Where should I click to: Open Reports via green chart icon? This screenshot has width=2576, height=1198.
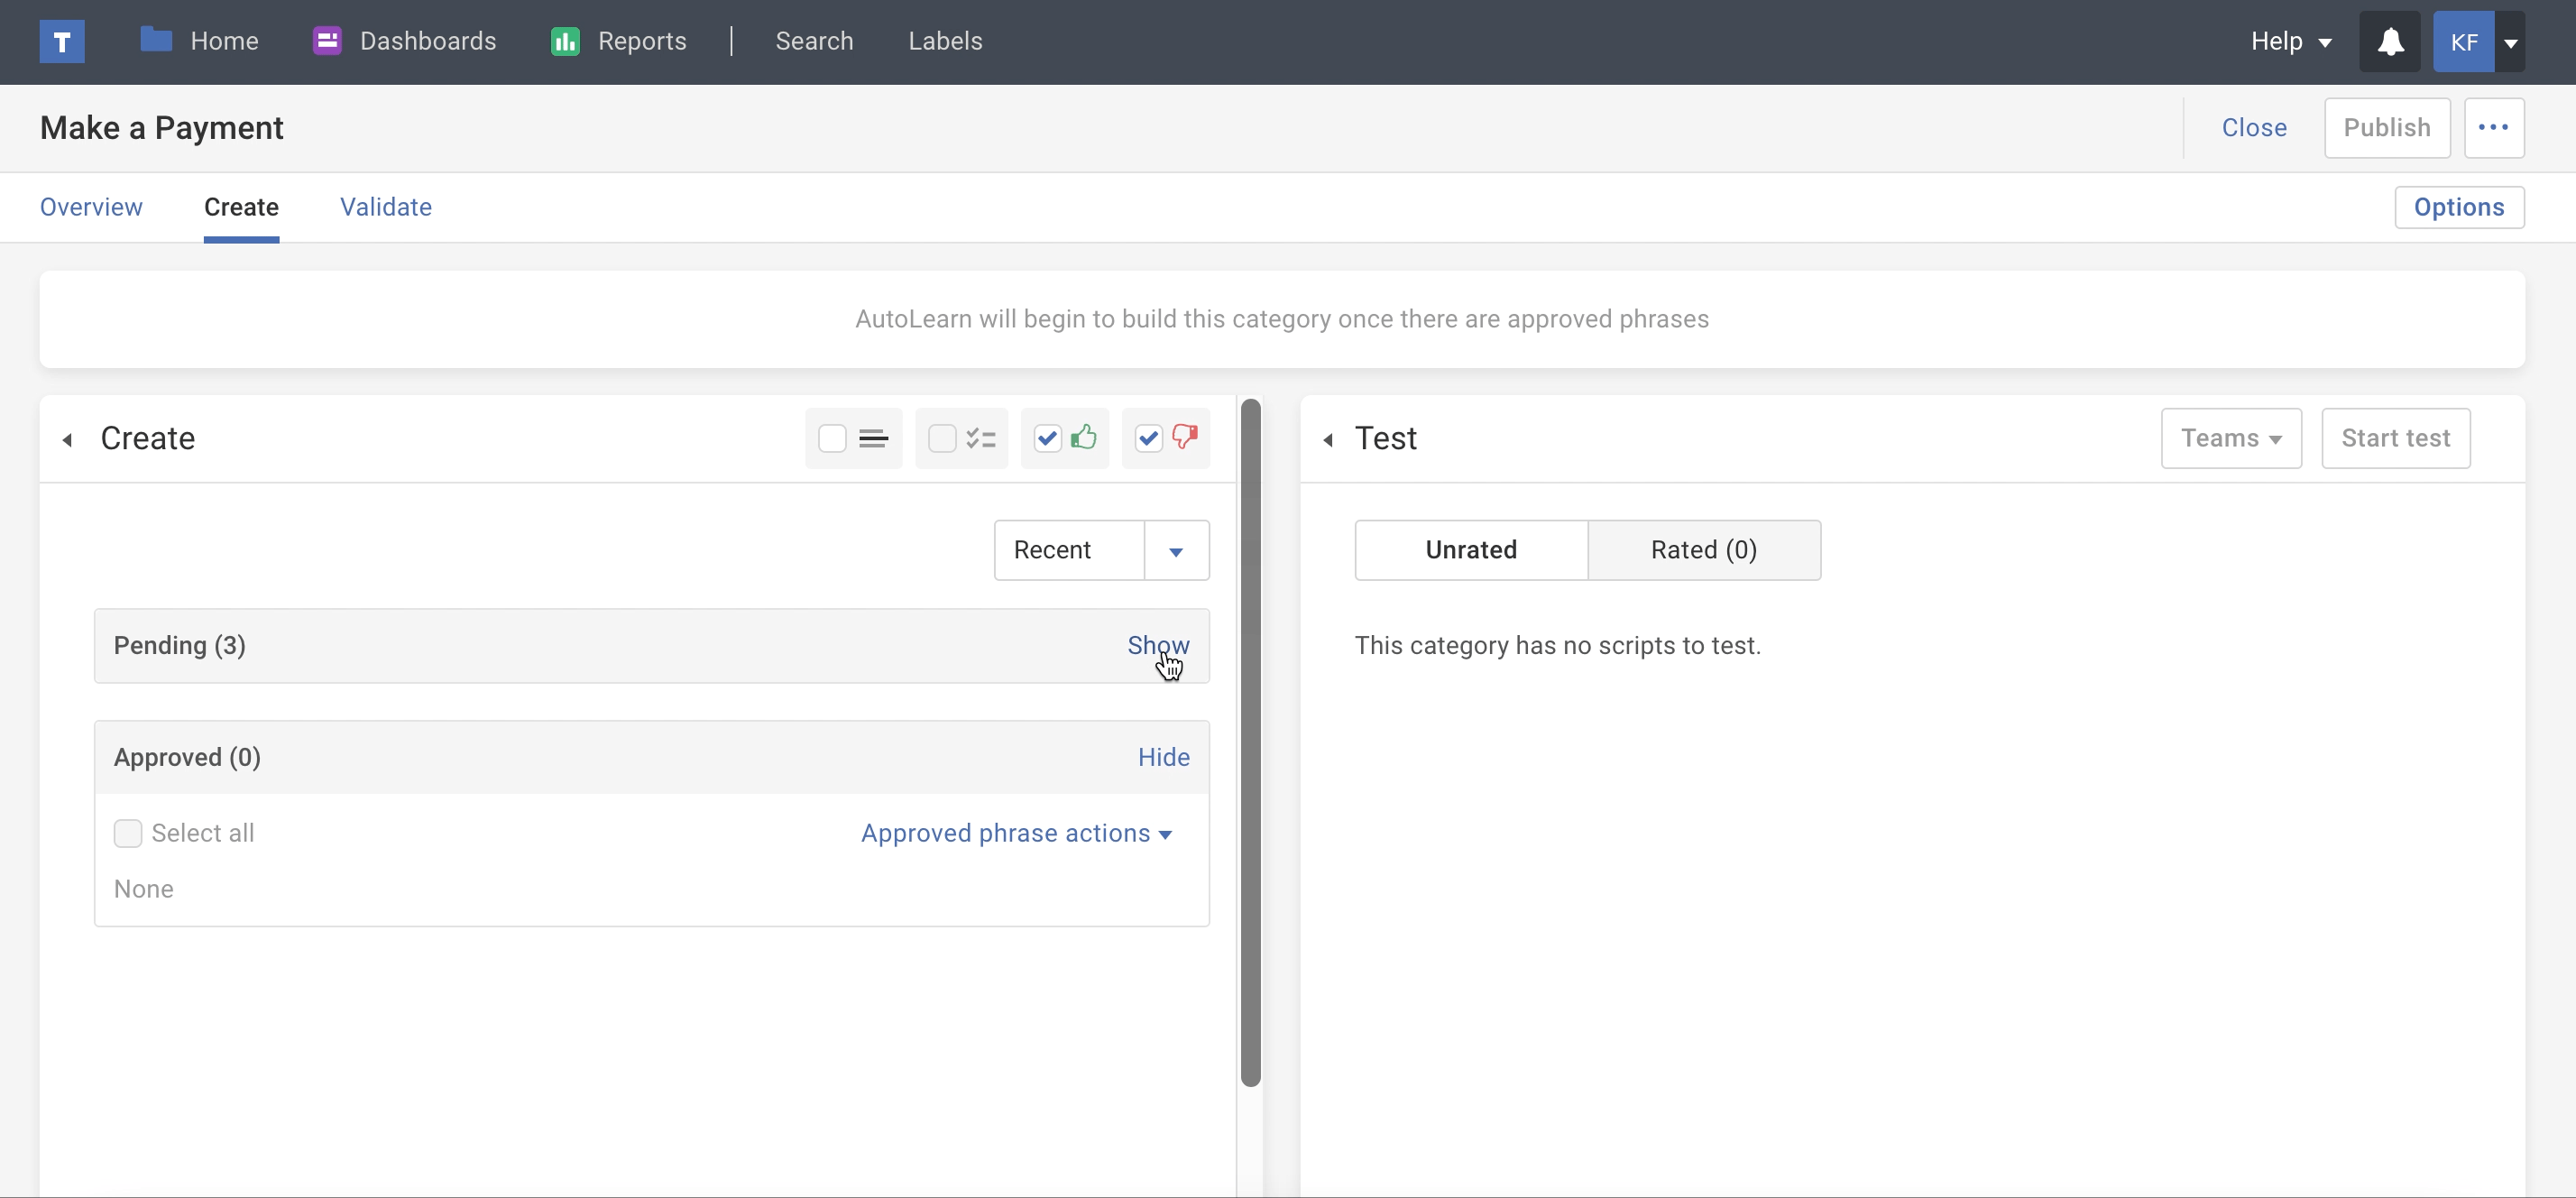click(x=565, y=41)
